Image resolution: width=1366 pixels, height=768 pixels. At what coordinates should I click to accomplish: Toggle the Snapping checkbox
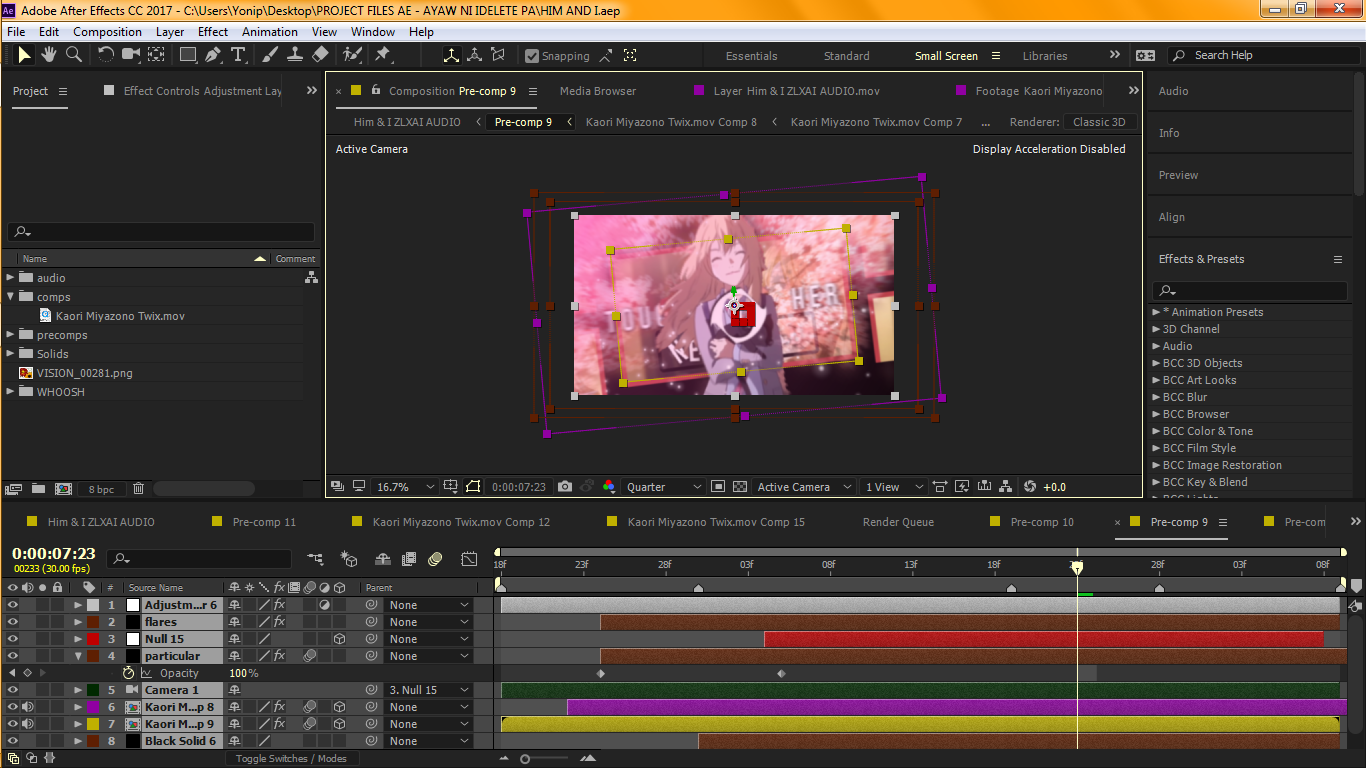pos(532,56)
